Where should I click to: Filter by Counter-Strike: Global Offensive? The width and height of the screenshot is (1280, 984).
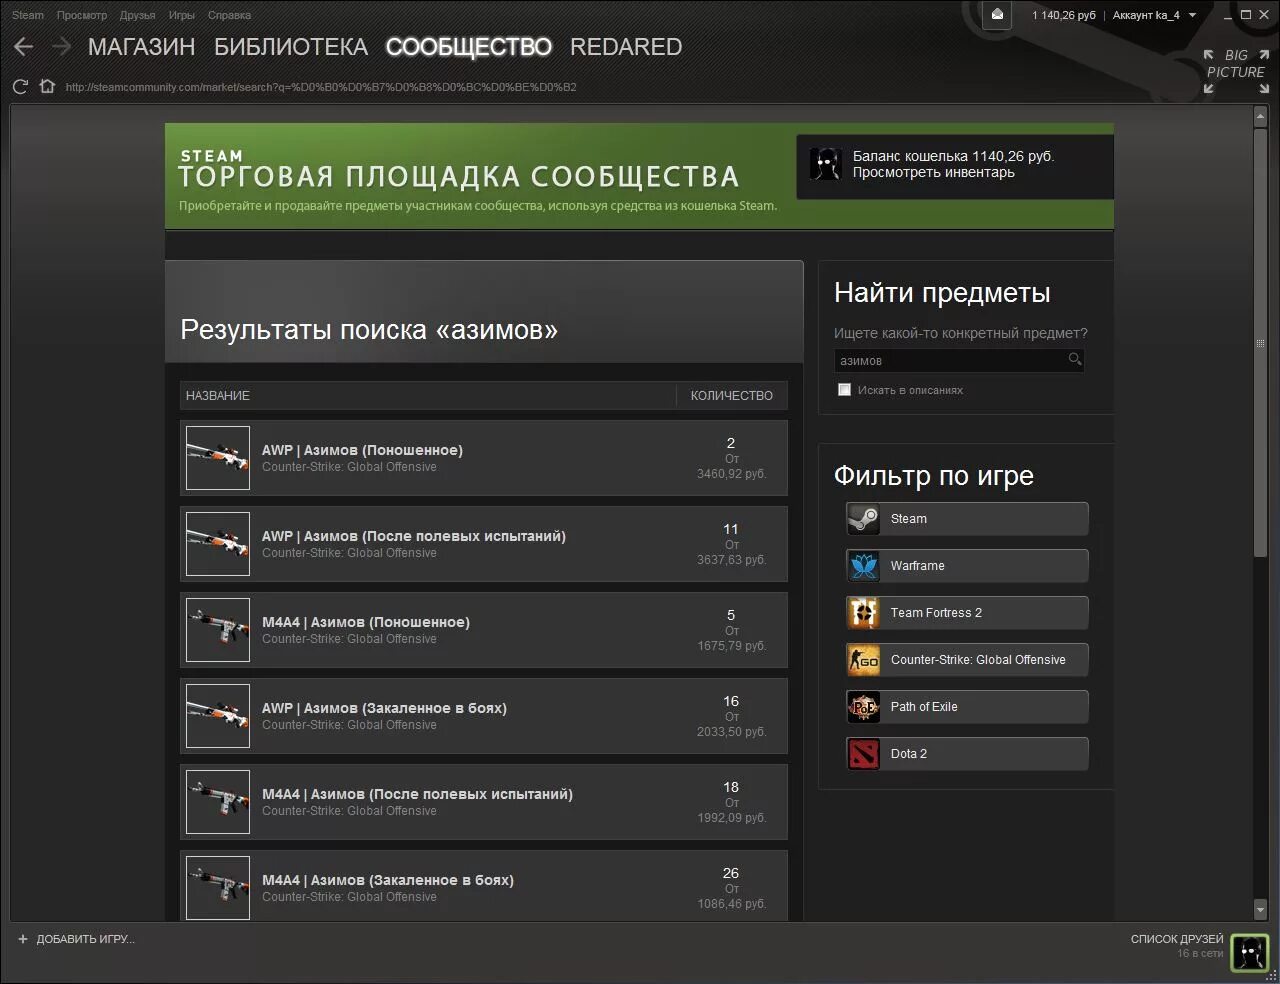(x=967, y=660)
